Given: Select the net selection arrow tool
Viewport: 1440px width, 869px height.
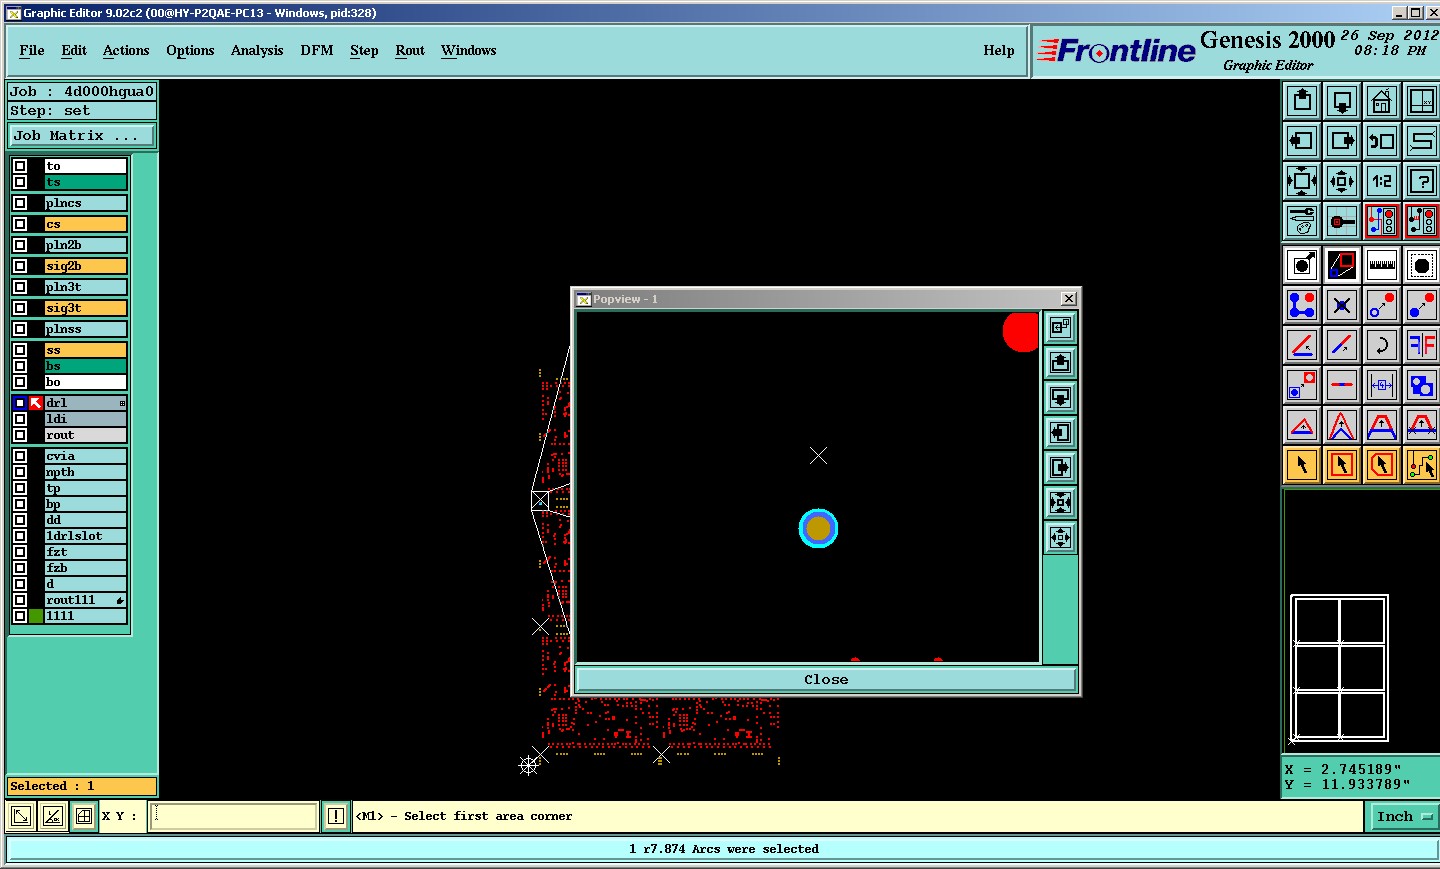Looking at the screenshot, I should (x=1421, y=465).
